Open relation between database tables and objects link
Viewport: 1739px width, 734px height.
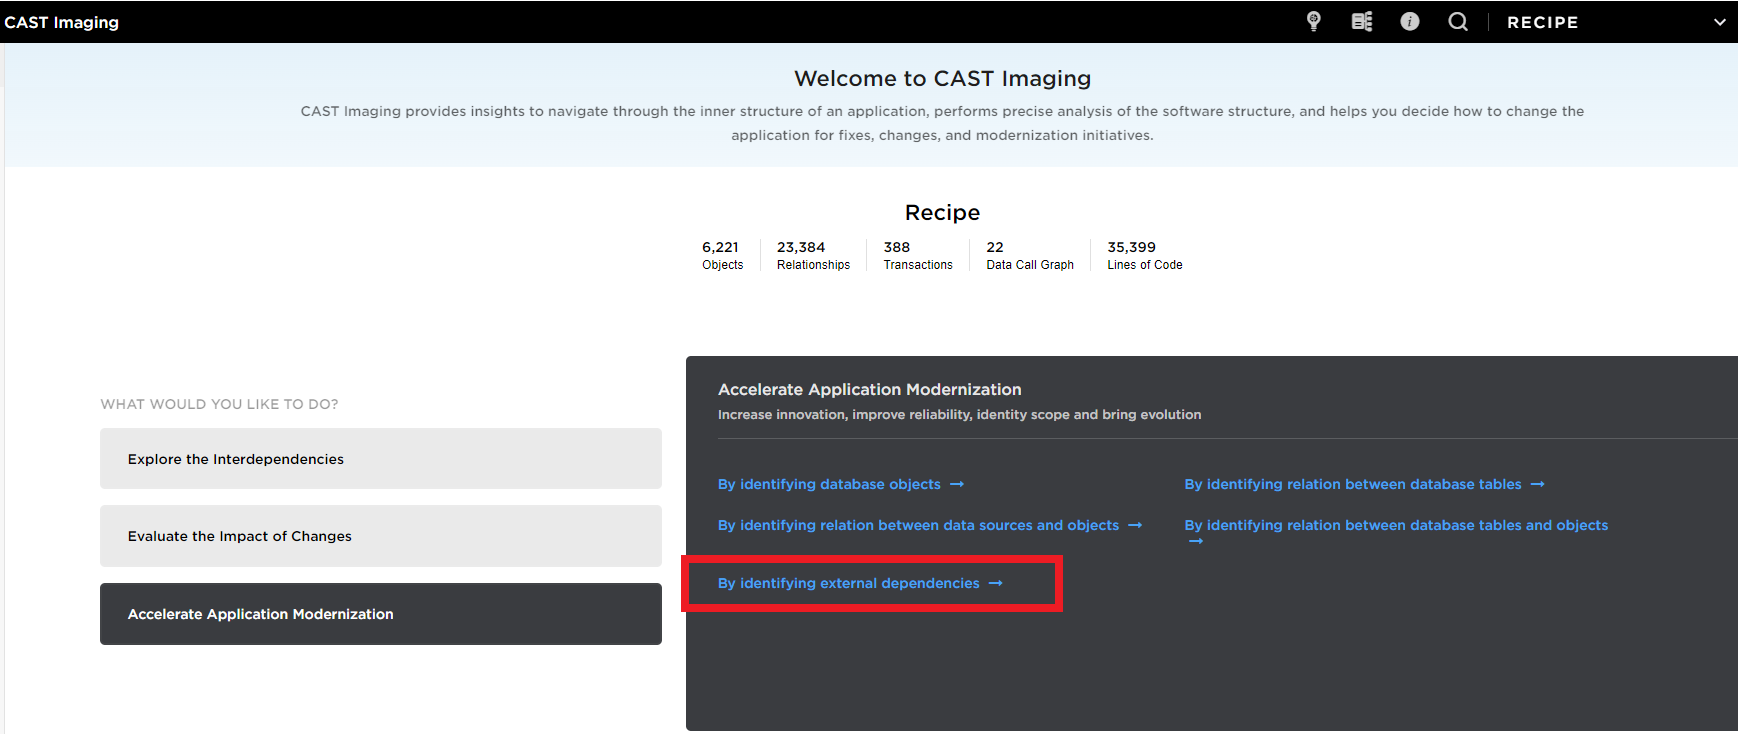(1396, 525)
